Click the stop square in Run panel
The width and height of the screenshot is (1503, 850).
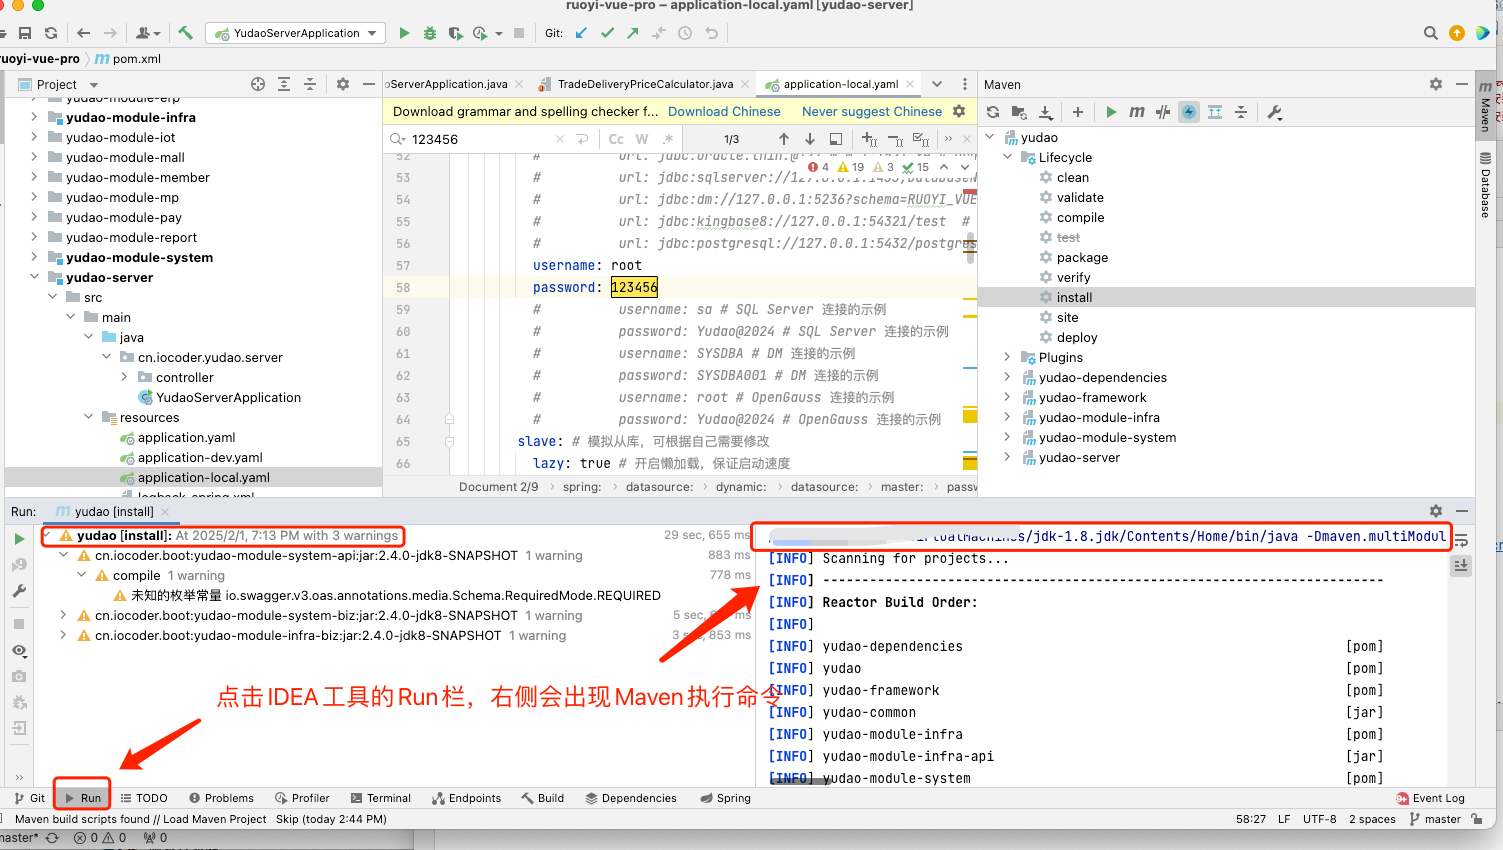(19, 623)
